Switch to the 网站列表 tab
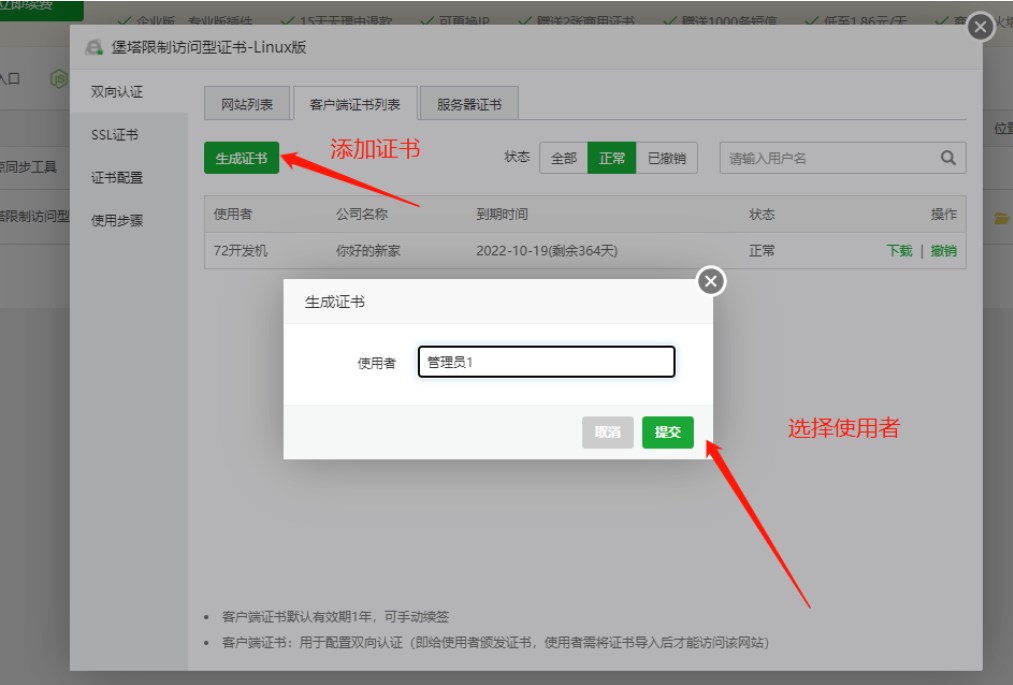 point(246,104)
